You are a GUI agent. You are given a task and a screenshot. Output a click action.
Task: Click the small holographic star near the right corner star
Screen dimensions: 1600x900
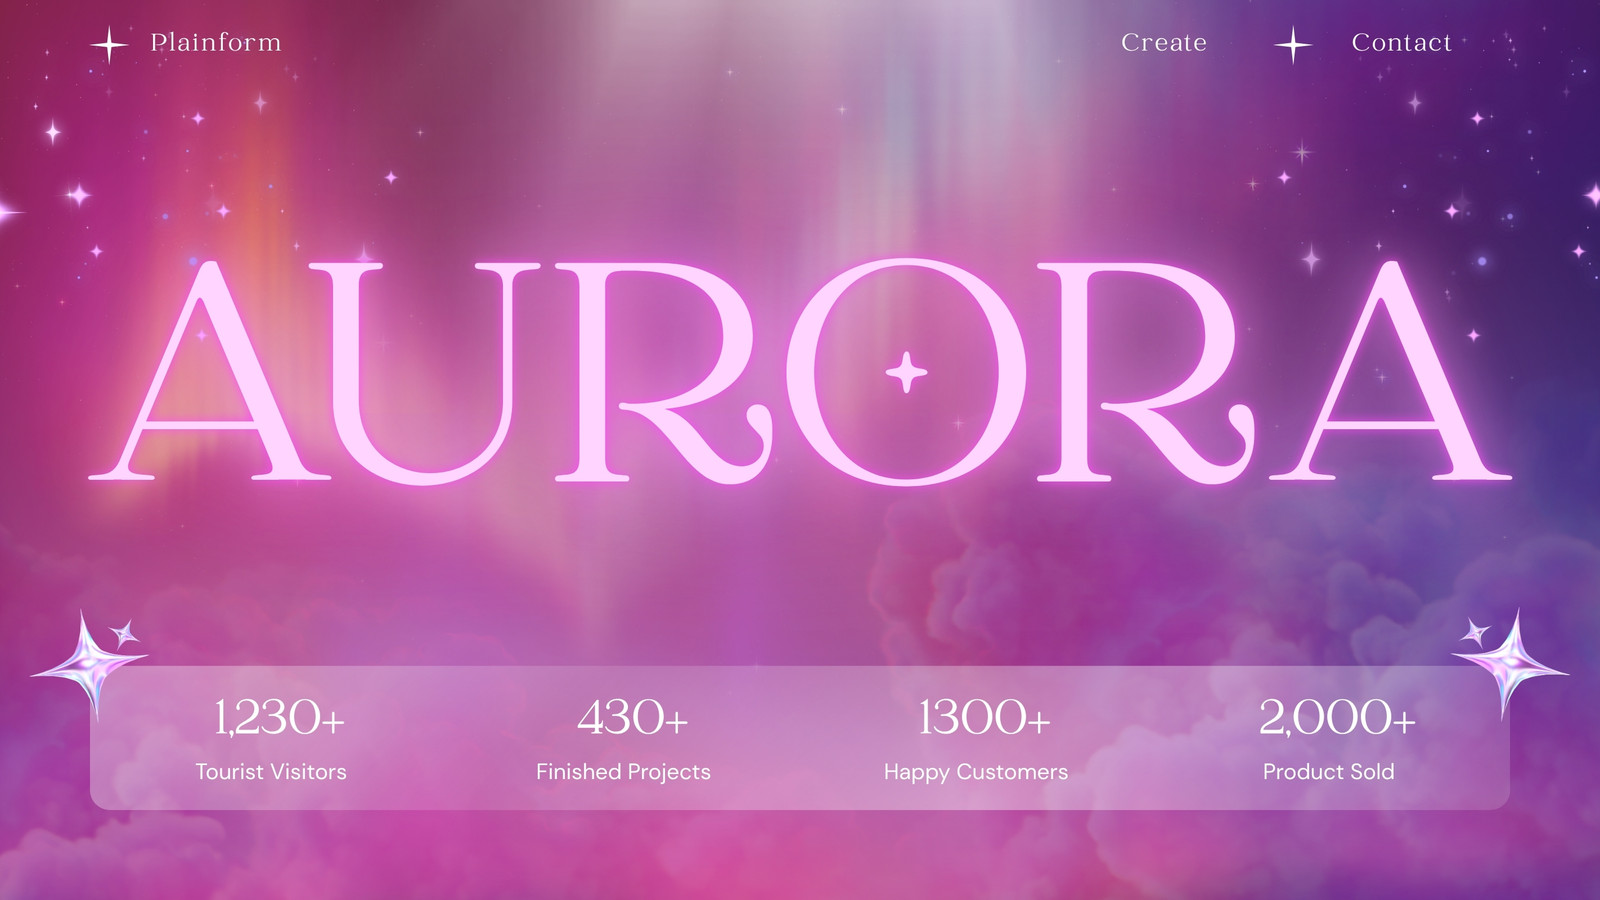(x=1475, y=632)
